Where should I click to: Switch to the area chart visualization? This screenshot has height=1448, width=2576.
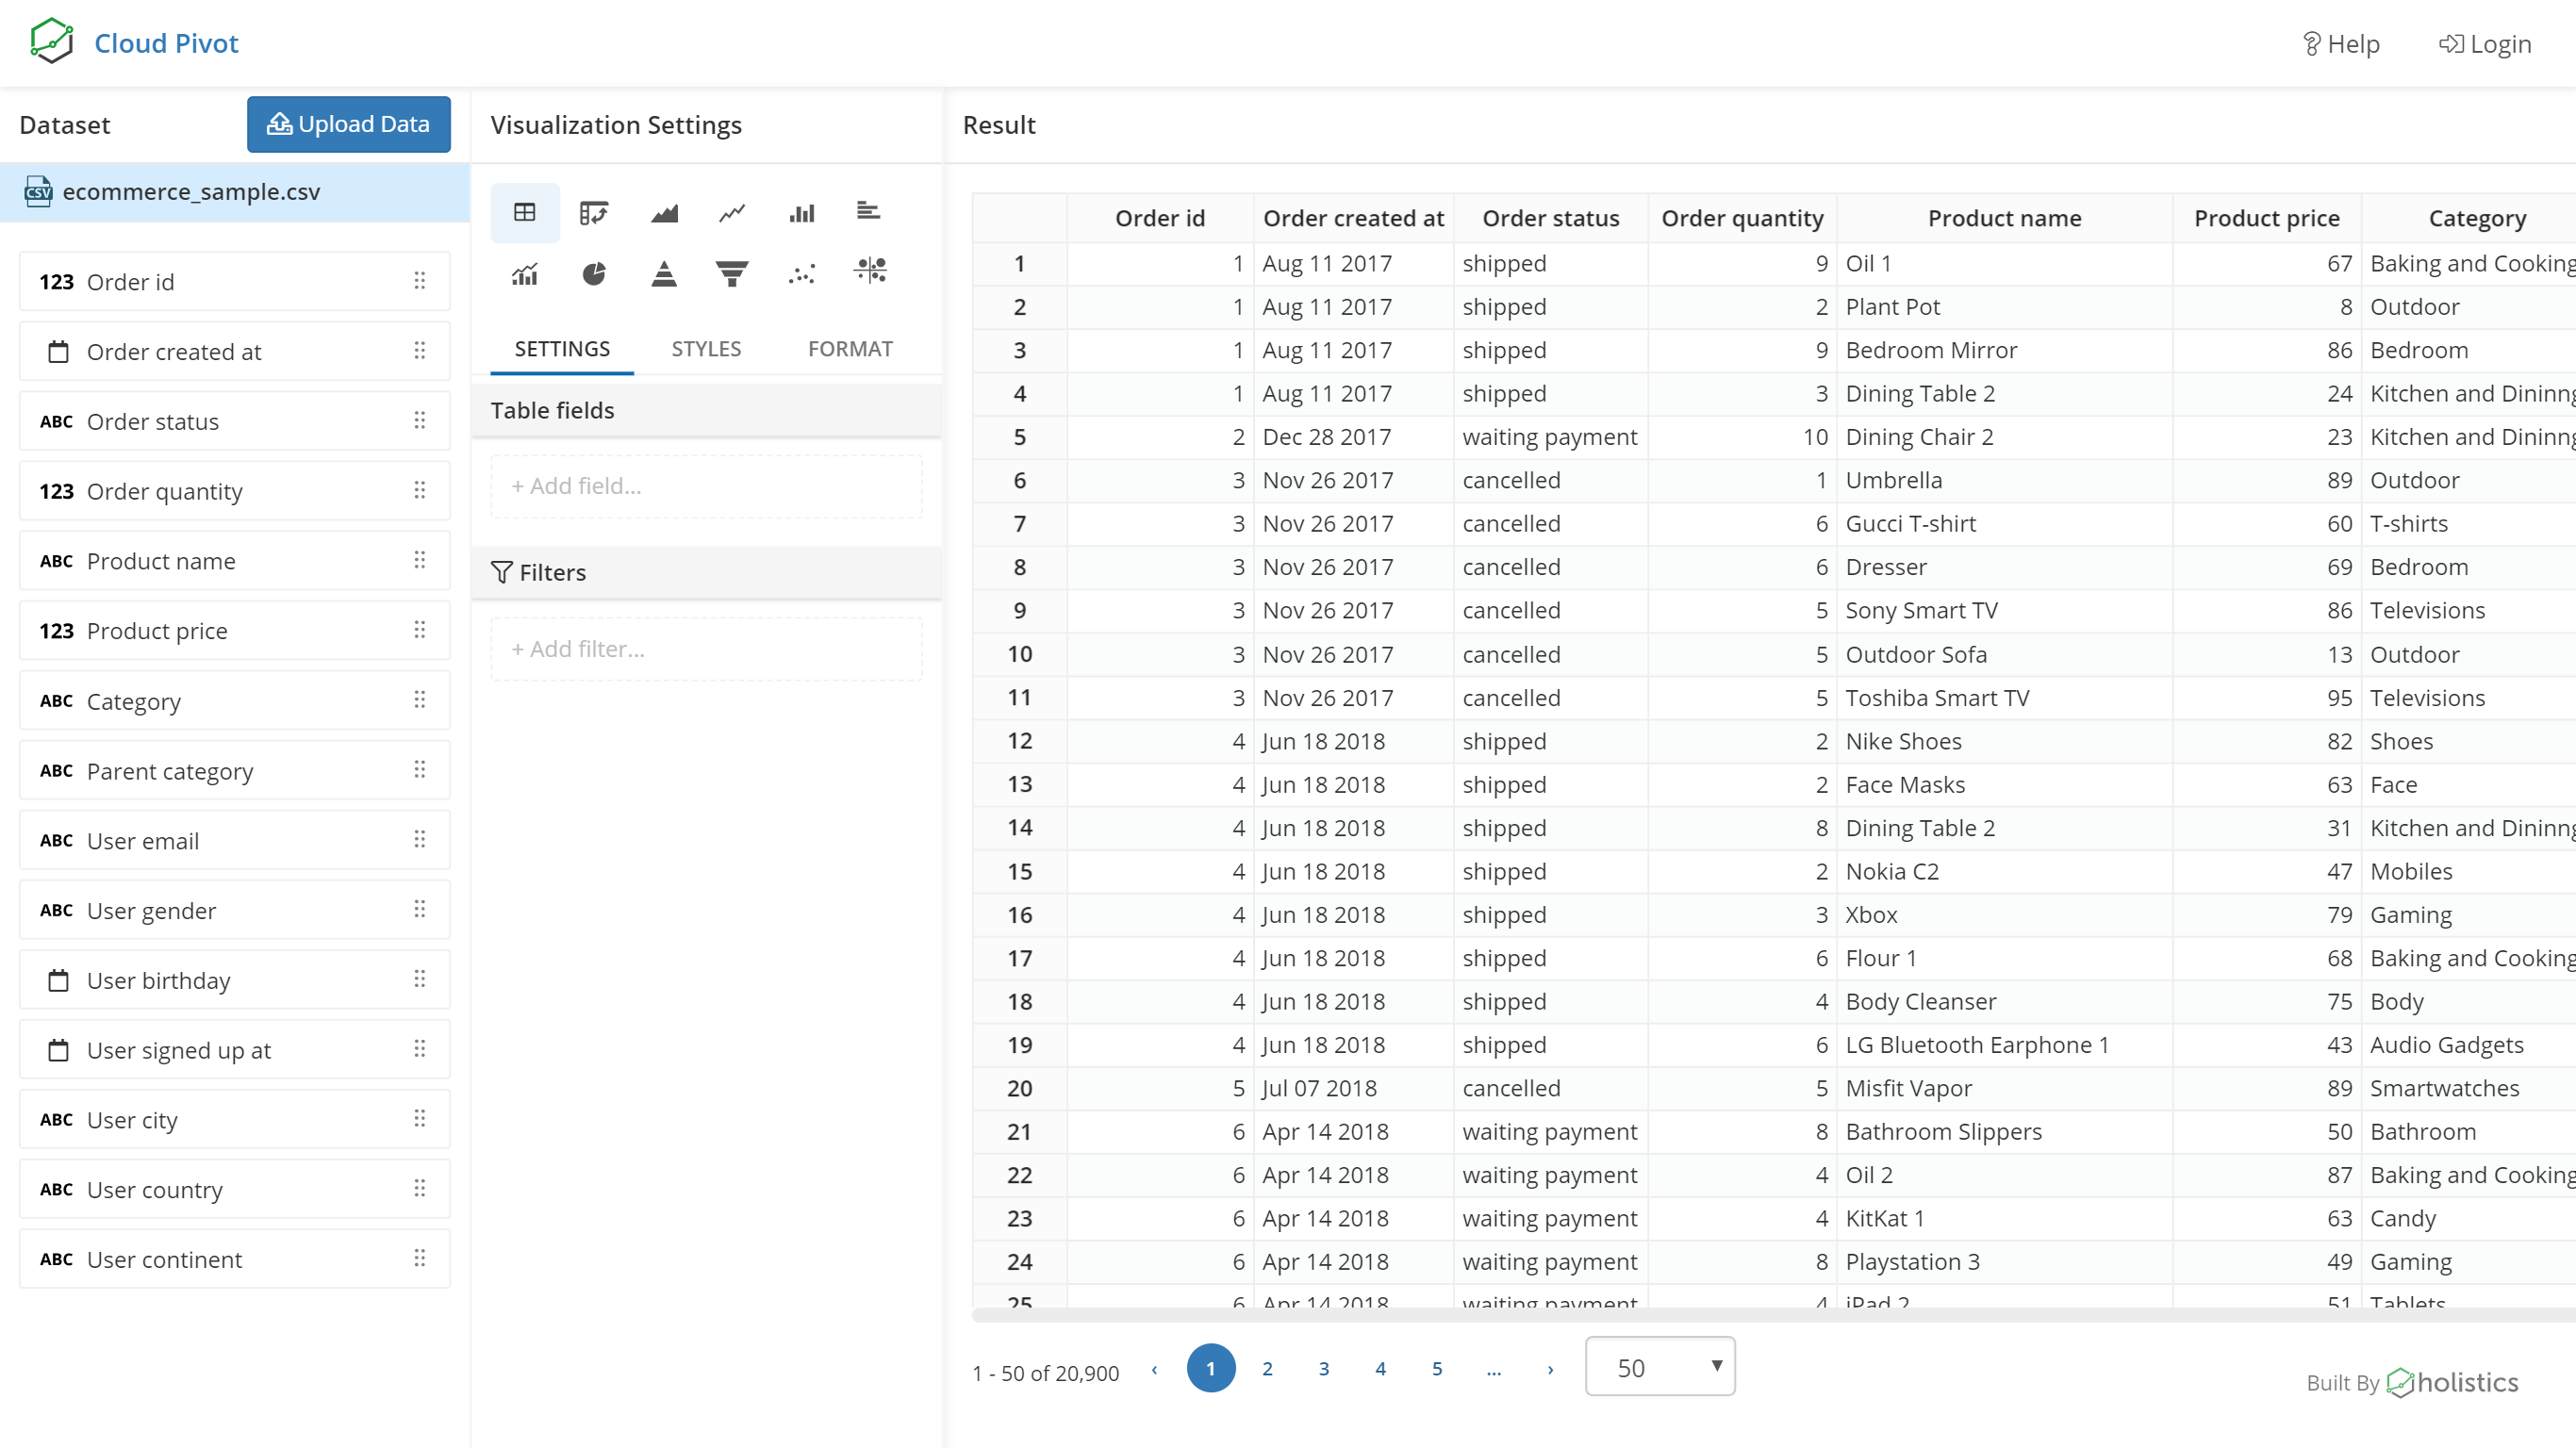[x=663, y=212]
